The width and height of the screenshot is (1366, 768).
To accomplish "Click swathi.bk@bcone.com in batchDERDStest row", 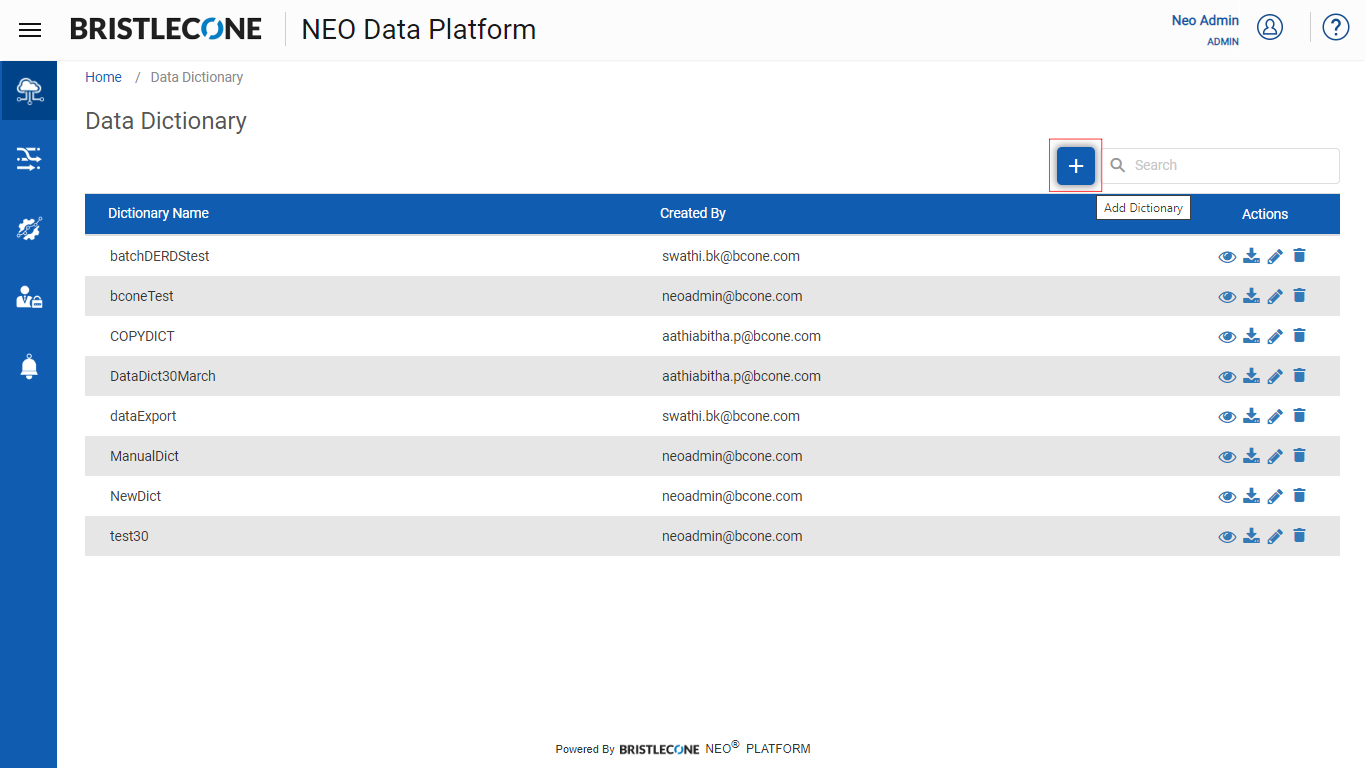I will click(x=731, y=256).
